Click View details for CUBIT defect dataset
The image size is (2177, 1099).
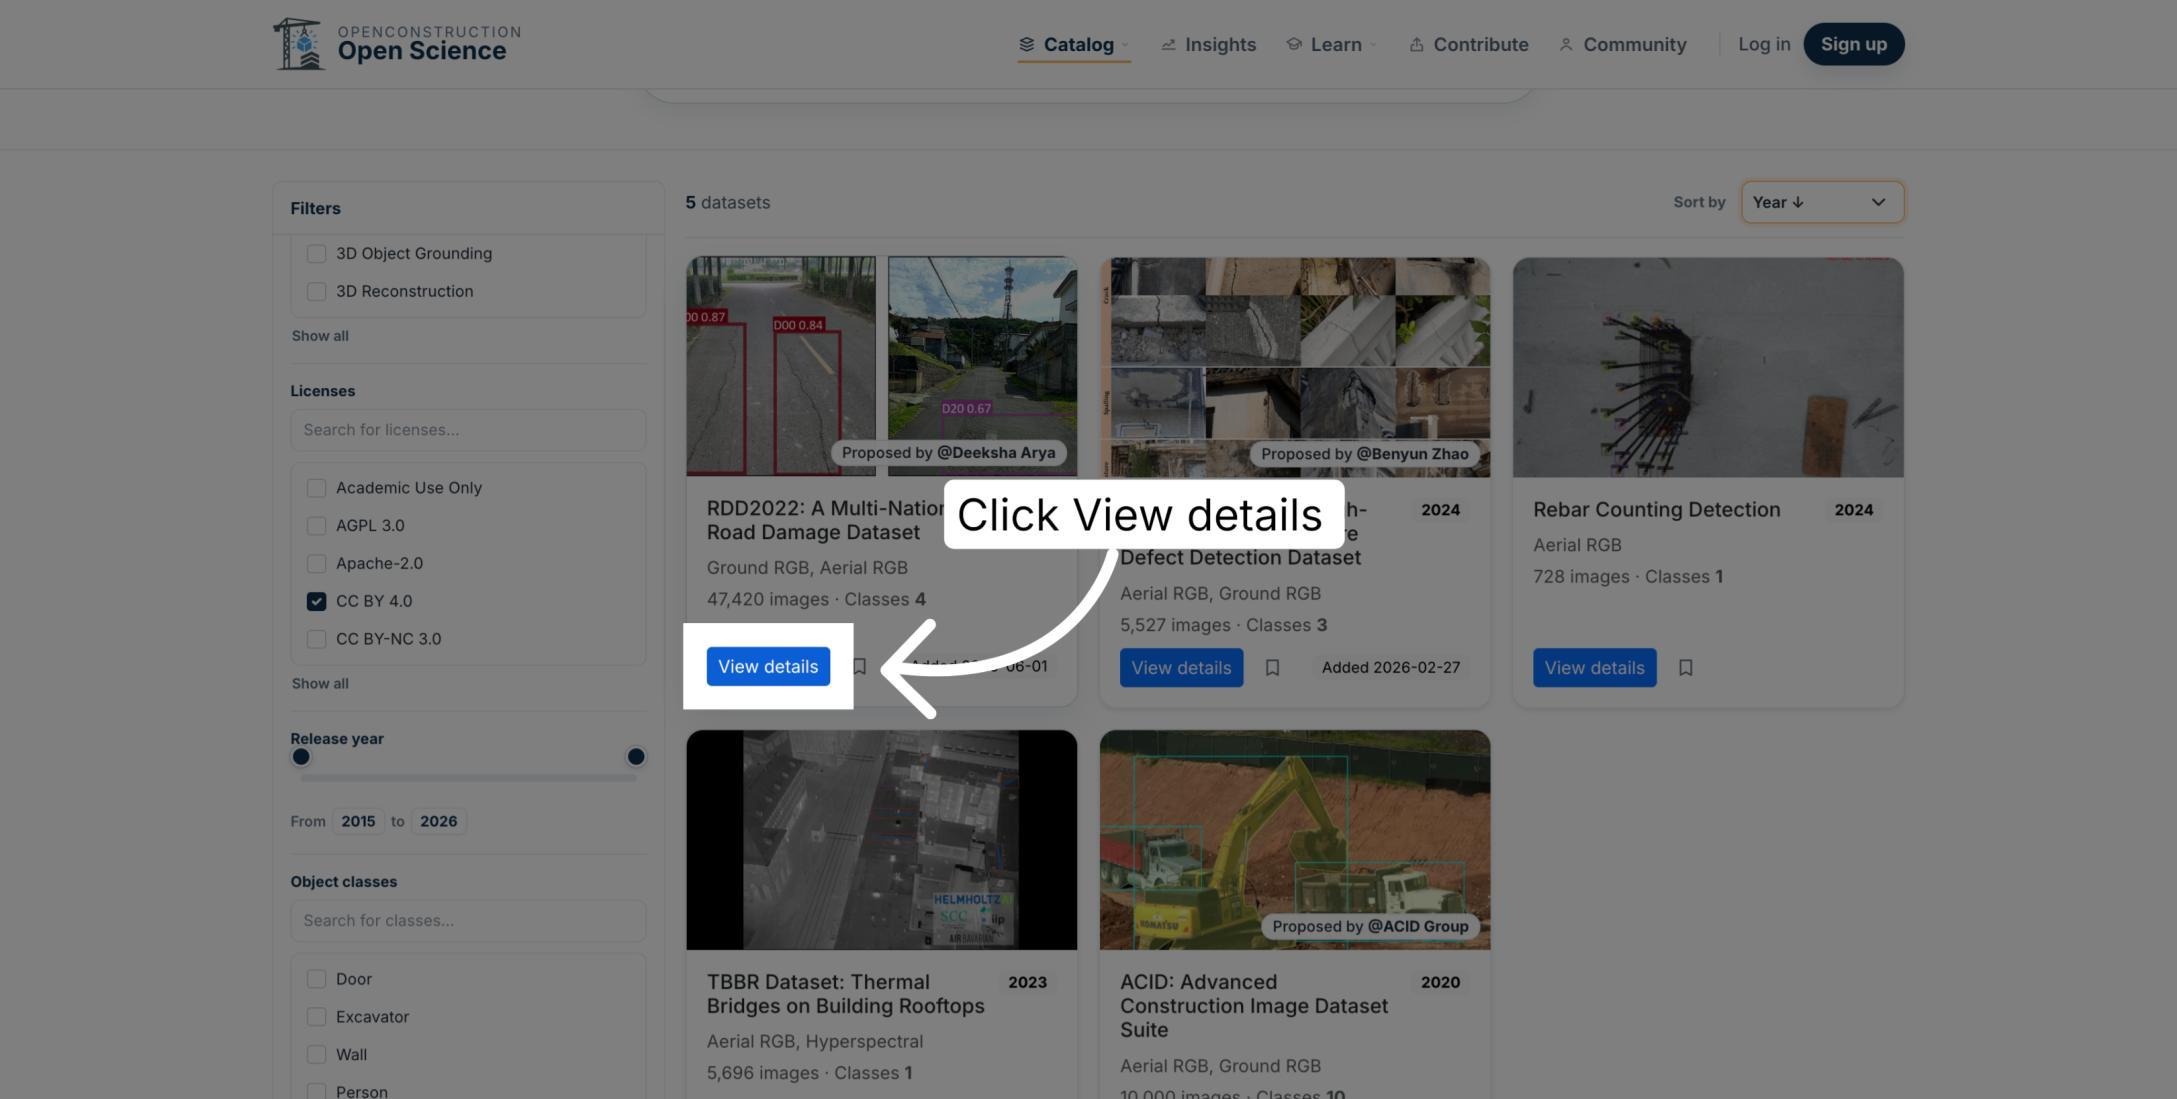click(1181, 668)
